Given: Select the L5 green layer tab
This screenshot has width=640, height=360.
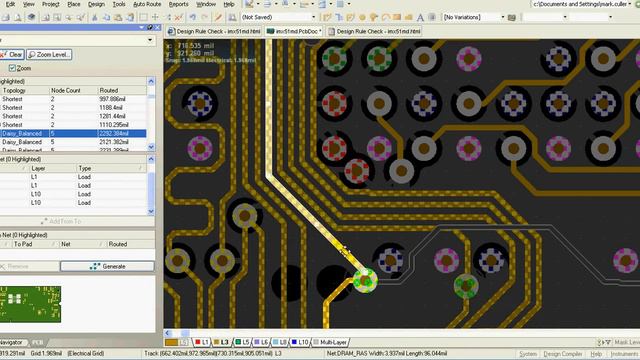Looking at the screenshot, I should (242, 342).
